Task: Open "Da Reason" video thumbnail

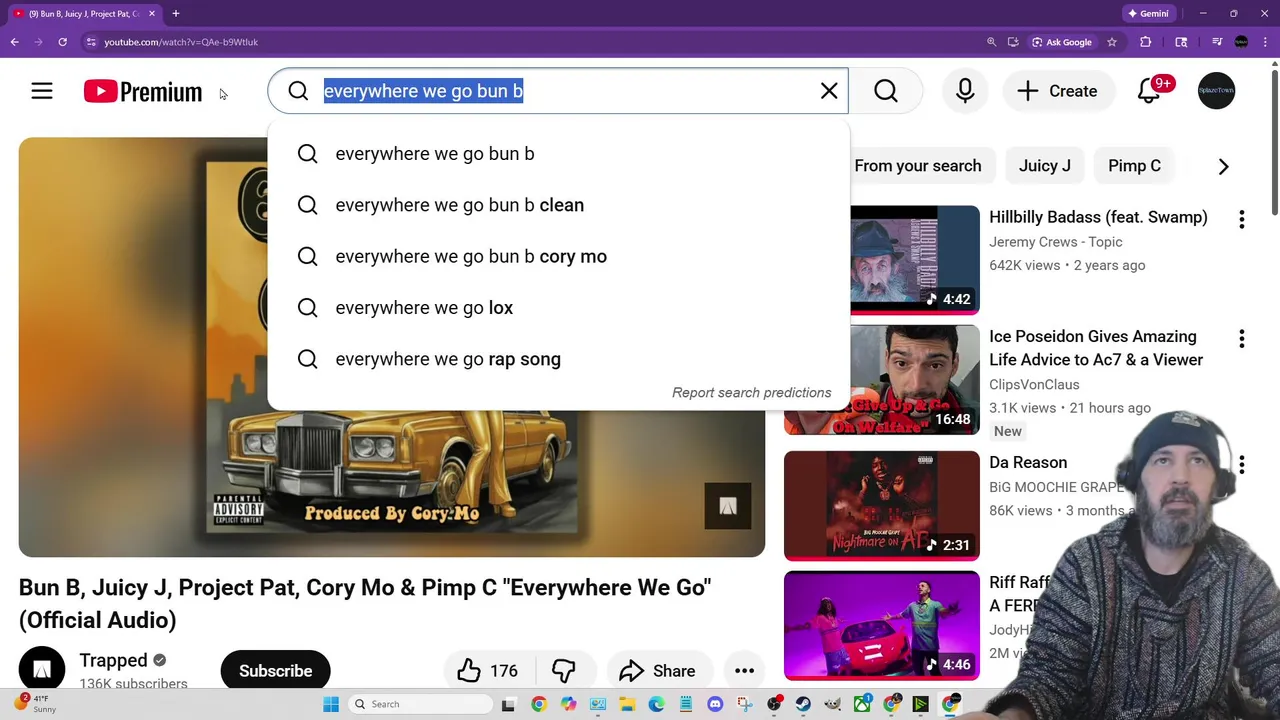Action: (x=882, y=505)
